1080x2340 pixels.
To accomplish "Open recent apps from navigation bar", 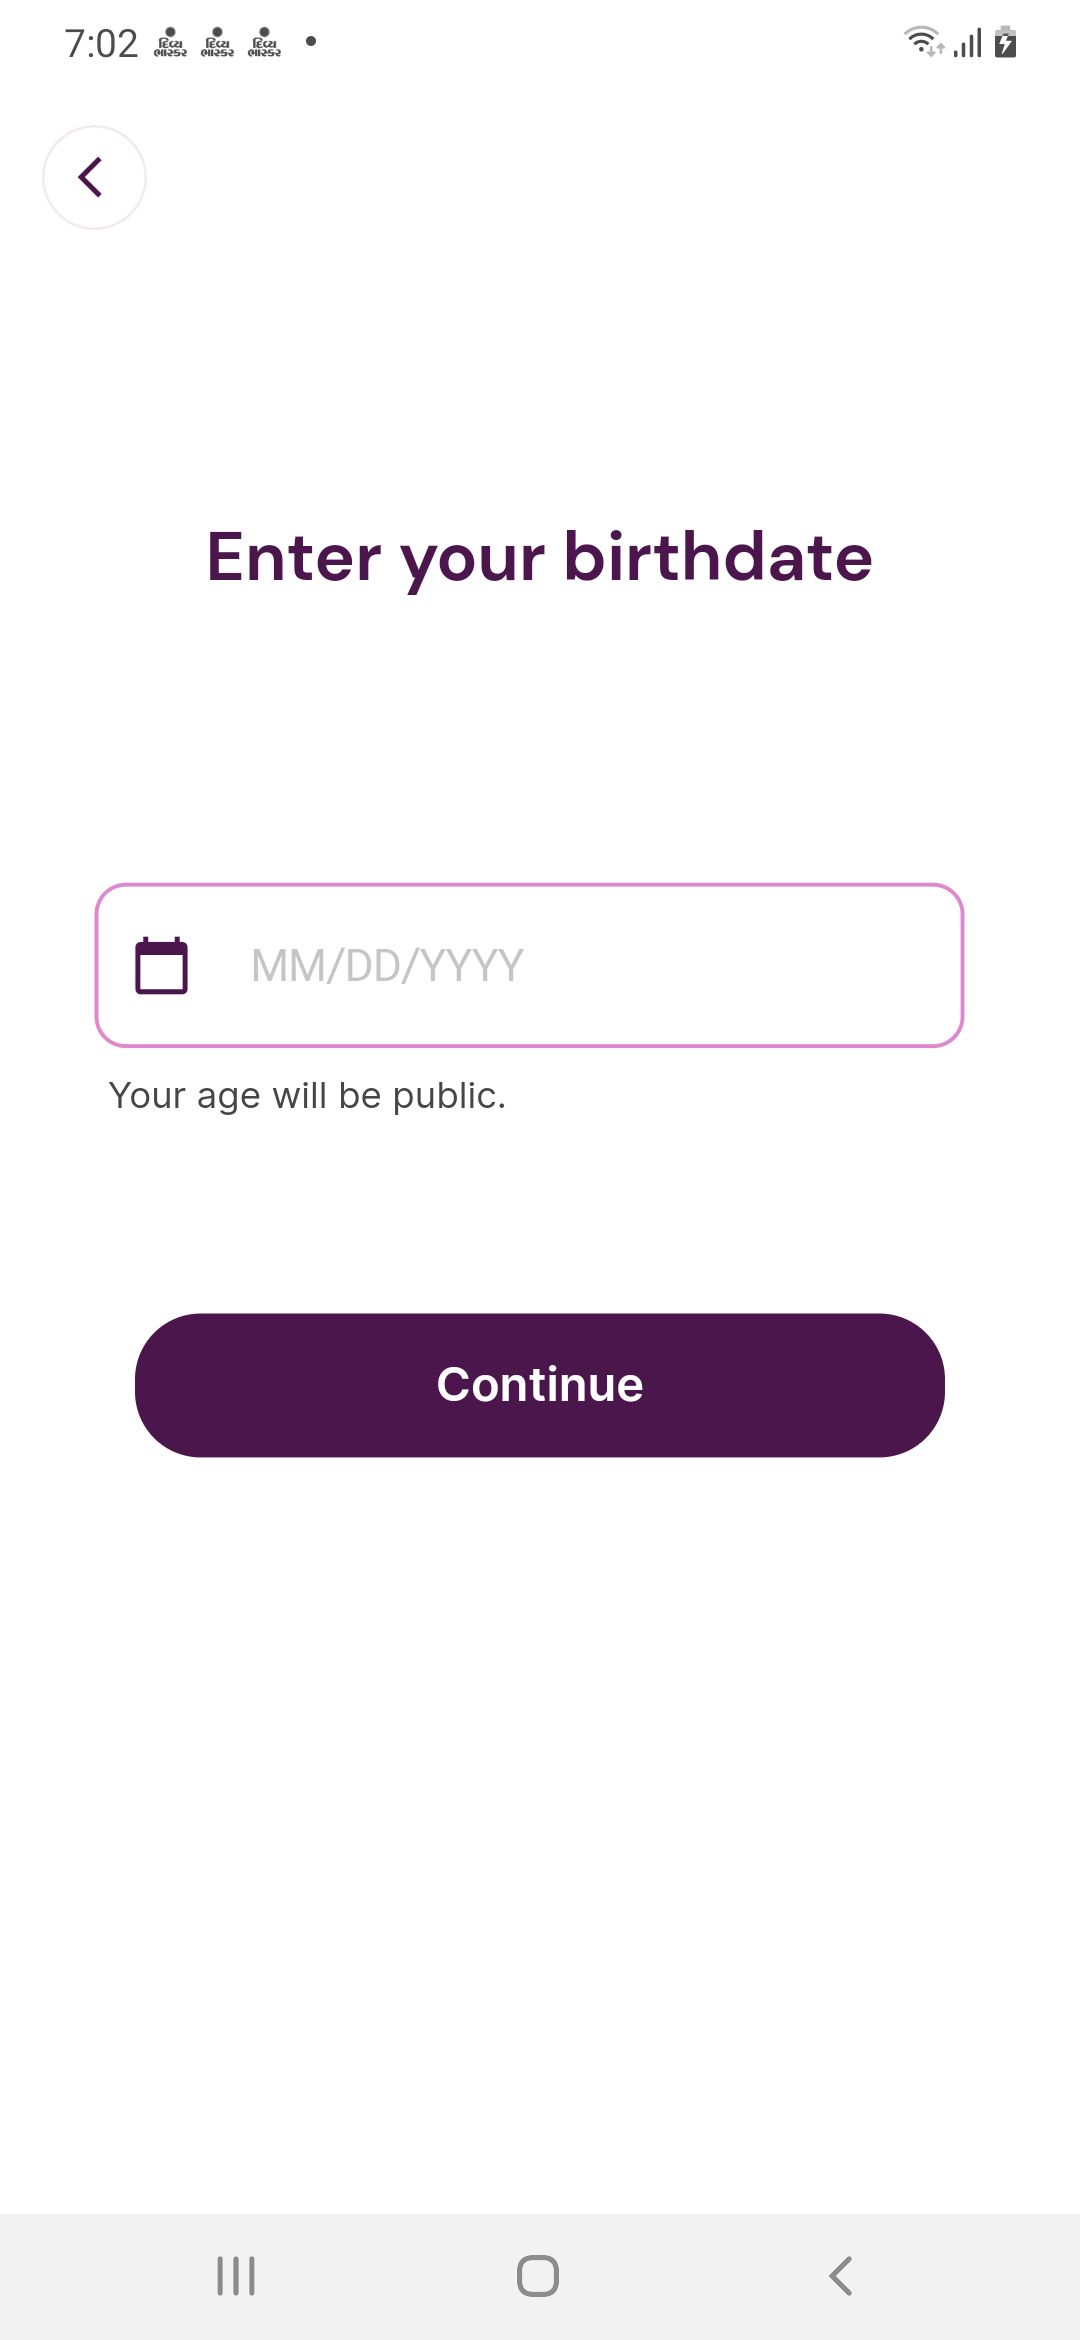I will pyautogui.click(x=236, y=2276).
